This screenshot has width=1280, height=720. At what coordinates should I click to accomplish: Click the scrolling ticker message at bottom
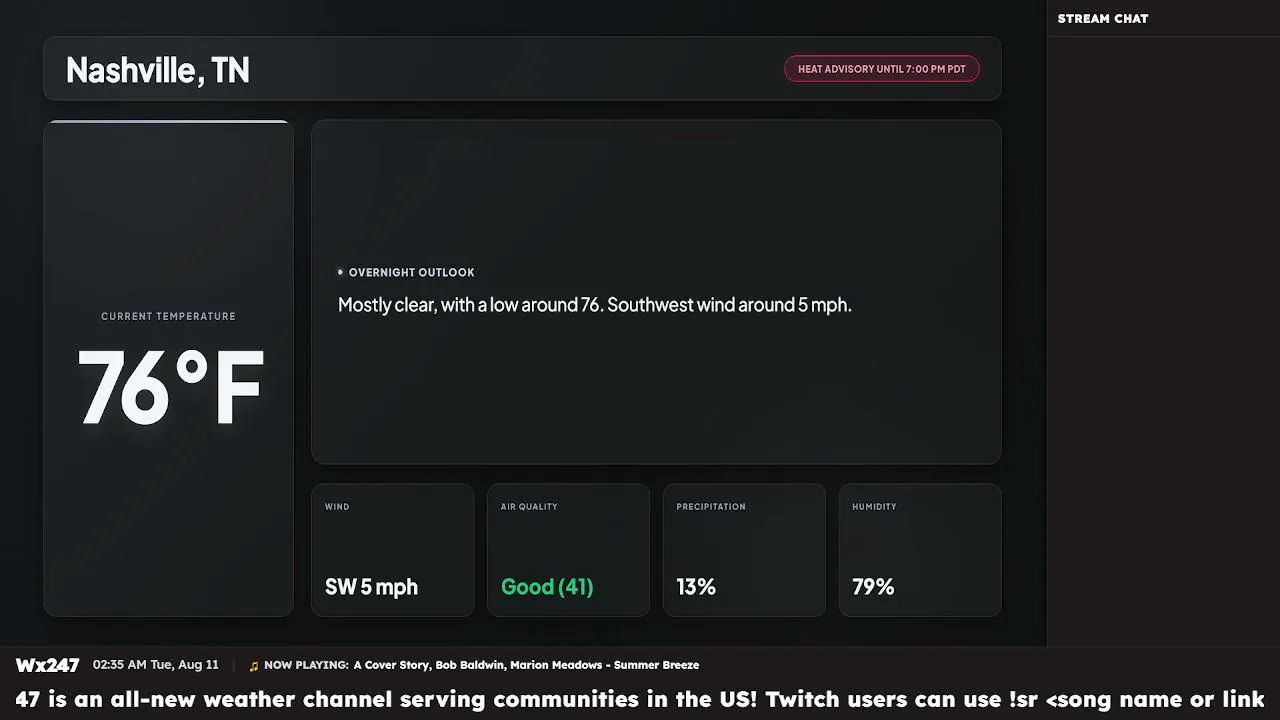(x=640, y=699)
